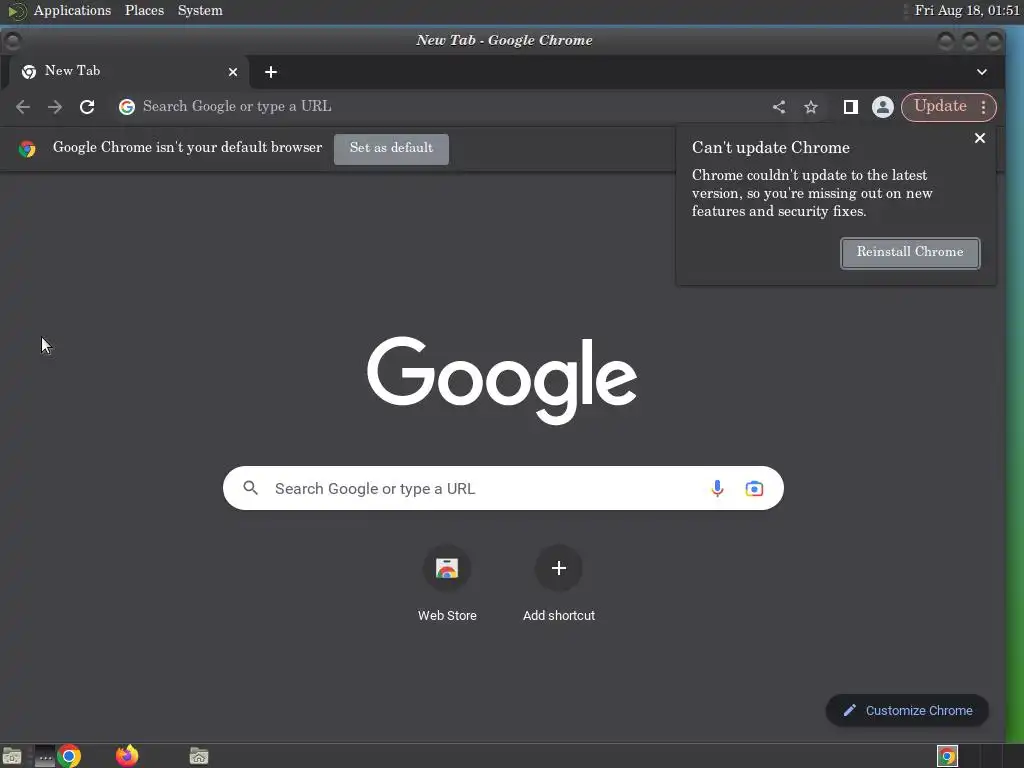The width and height of the screenshot is (1024, 768).
Task: Open the side panel icon
Action: pyautogui.click(x=850, y=106)
